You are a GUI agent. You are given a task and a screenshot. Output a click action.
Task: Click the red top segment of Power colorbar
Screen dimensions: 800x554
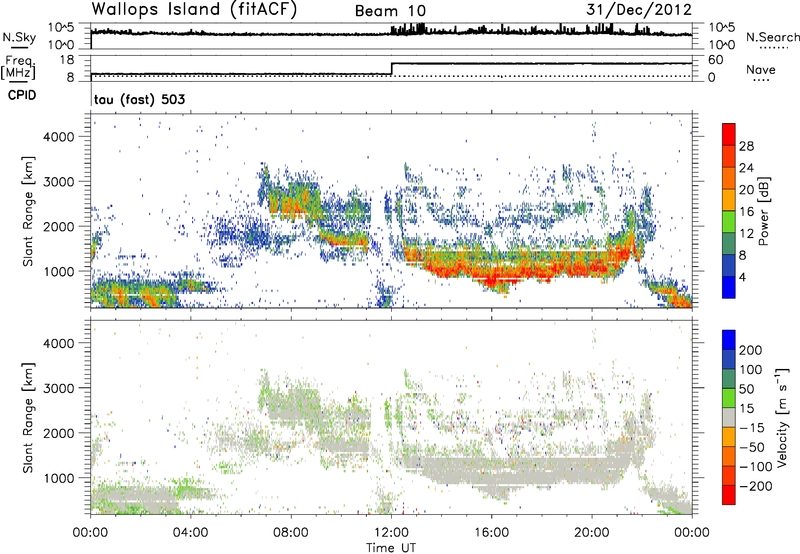[729, 134]
